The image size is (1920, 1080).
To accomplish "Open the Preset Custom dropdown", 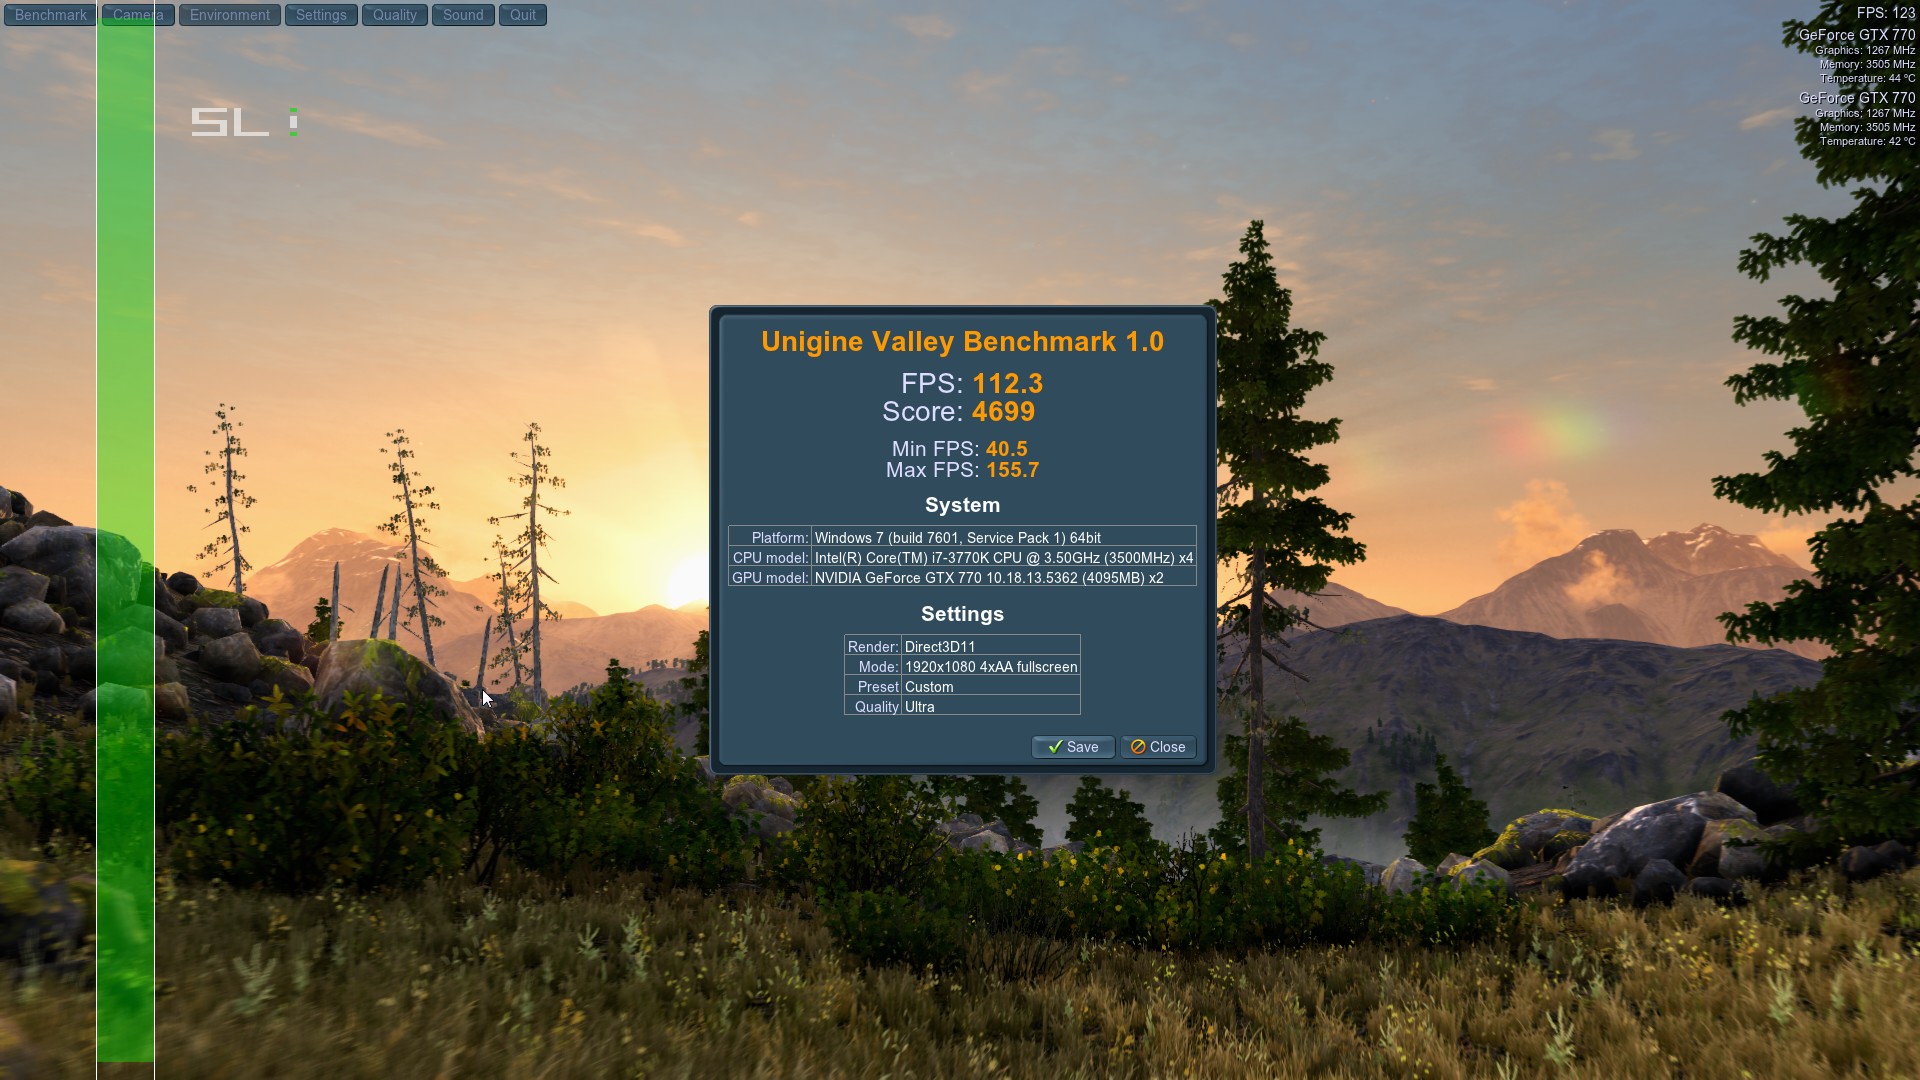I will click(x=989, y=686).
